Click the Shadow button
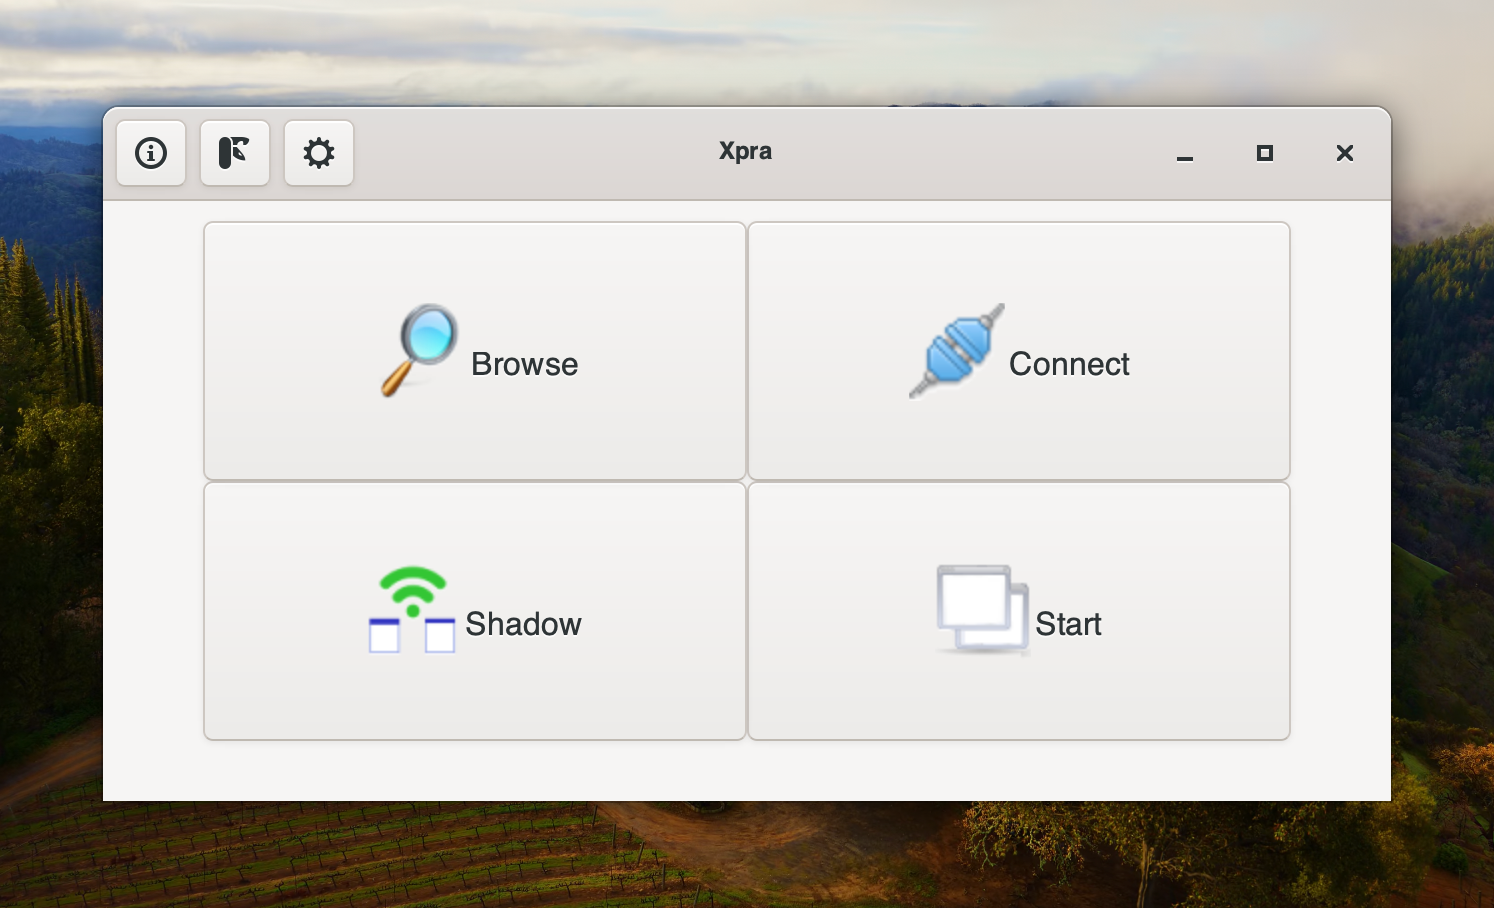Screen dimensions: 1494x908 point(475,611)
